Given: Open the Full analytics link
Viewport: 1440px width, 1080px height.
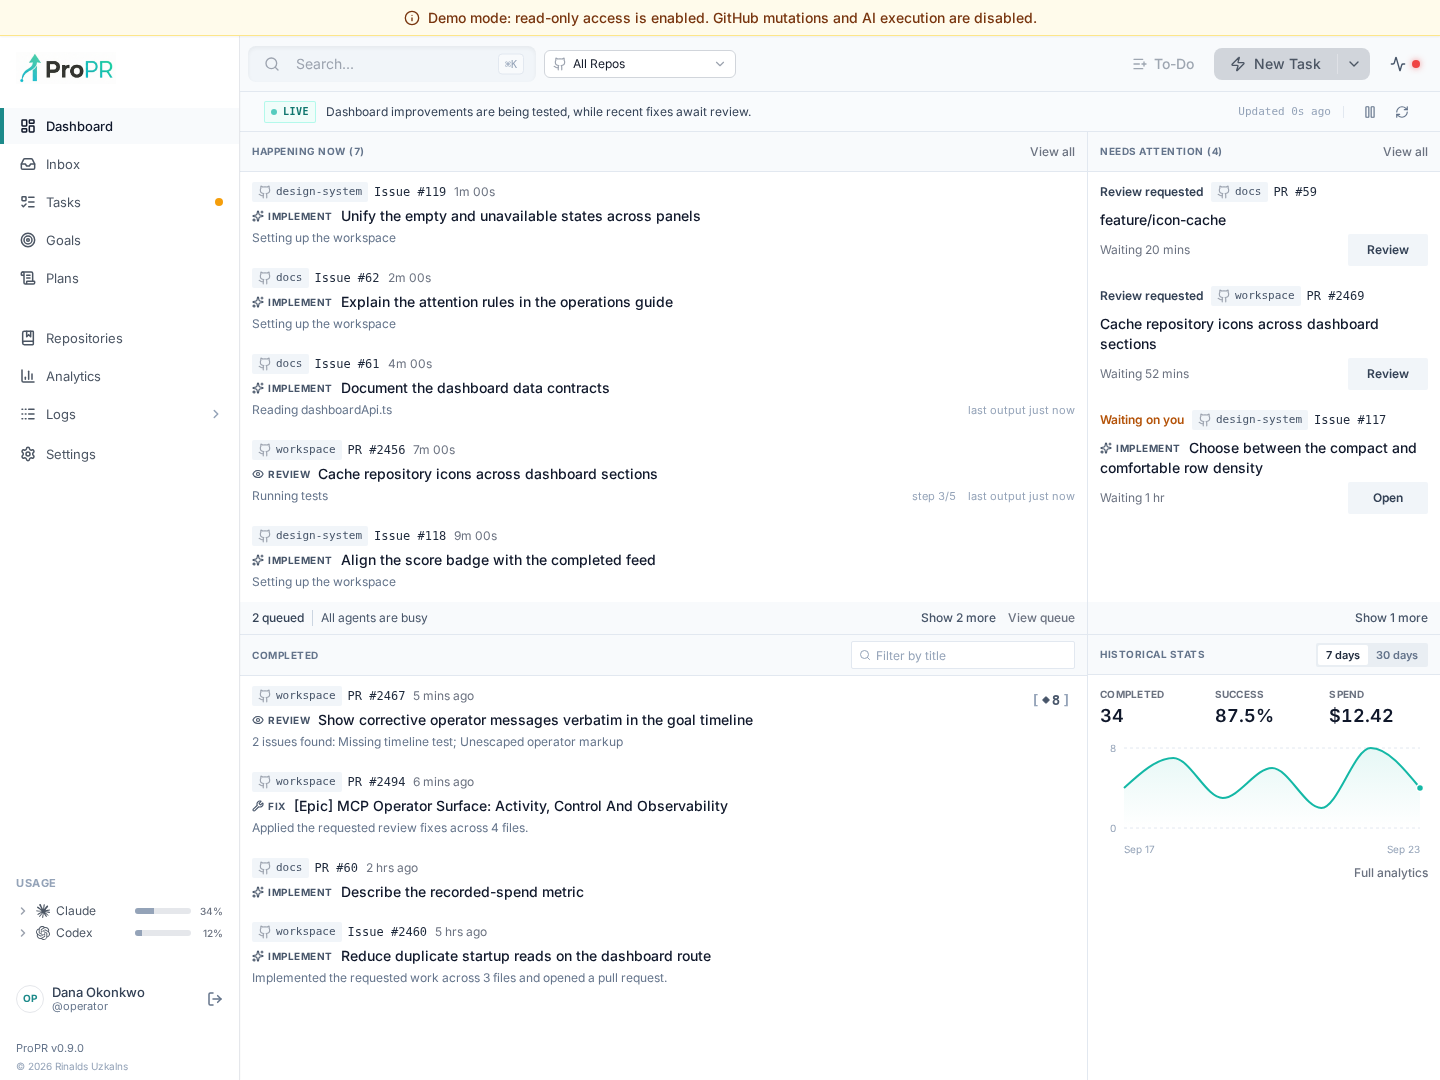Looking at the screenshot, I should click(x=1391, y=873).
